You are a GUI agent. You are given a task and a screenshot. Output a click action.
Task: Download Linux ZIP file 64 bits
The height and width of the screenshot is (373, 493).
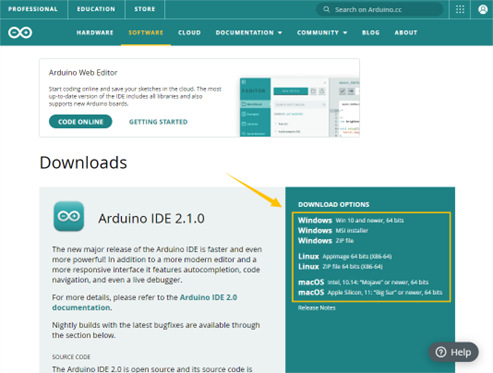pos(340,267)
